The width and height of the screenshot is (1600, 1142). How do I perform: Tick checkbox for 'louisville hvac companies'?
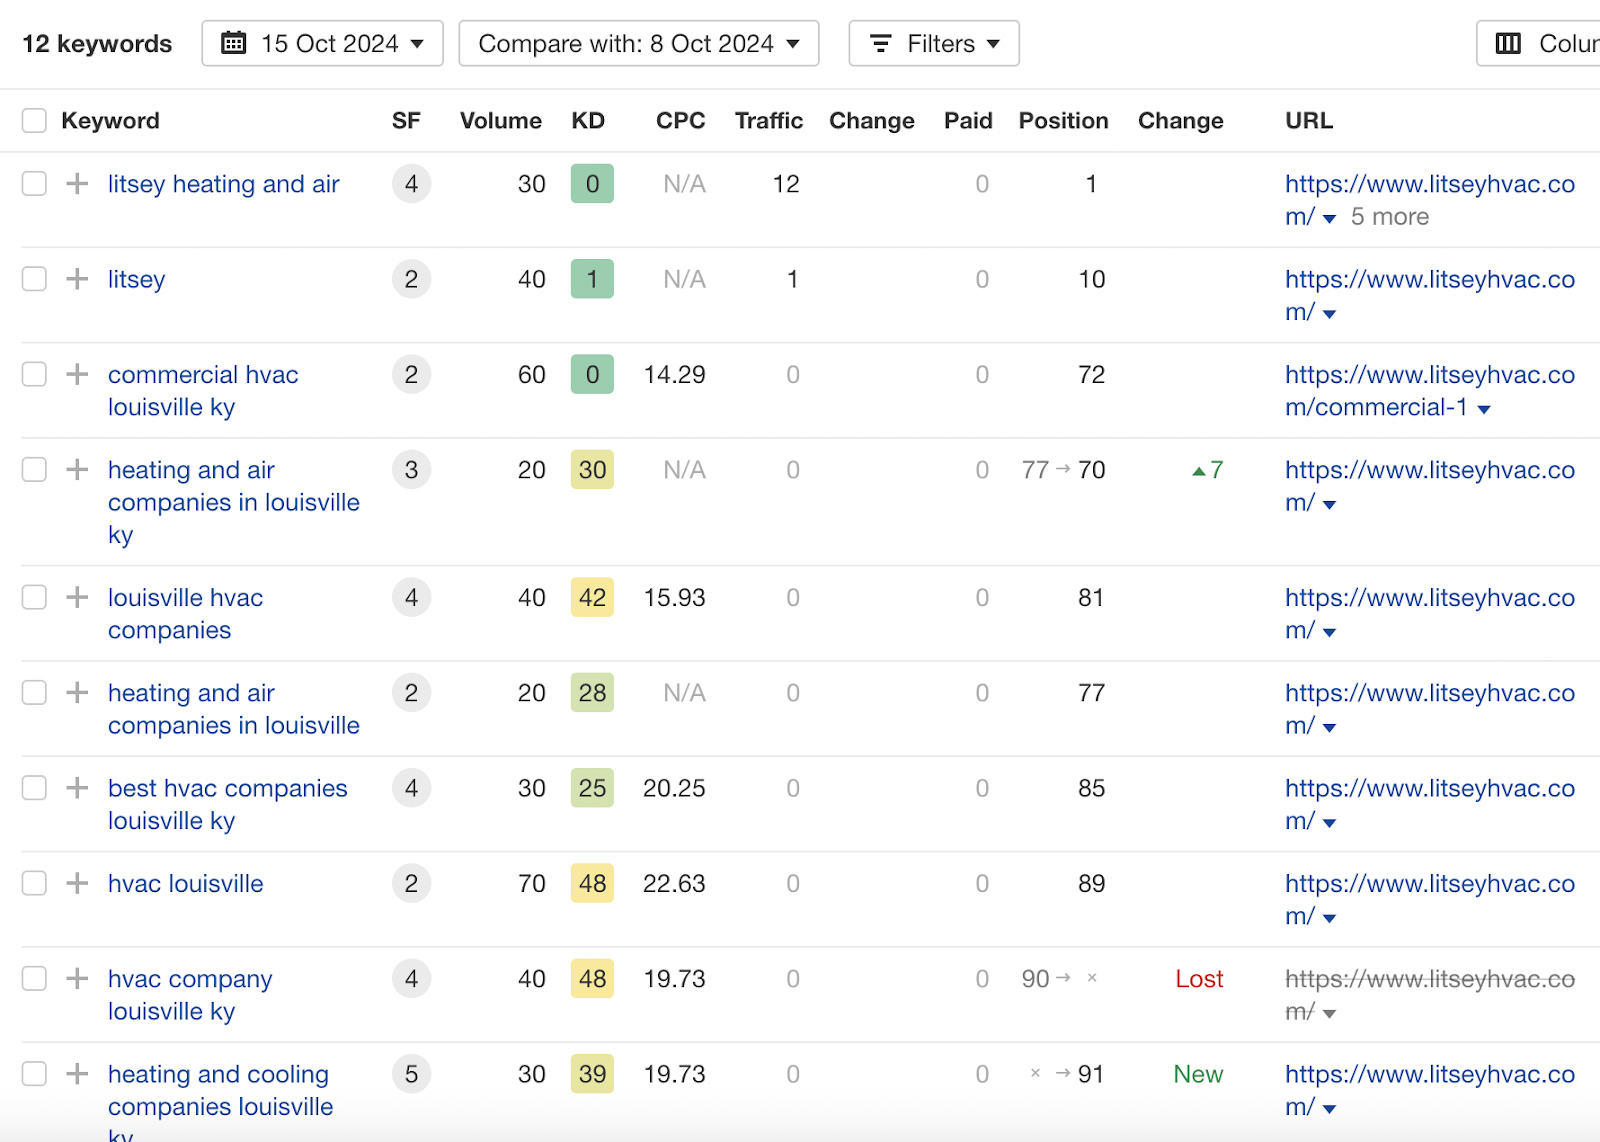34,597
